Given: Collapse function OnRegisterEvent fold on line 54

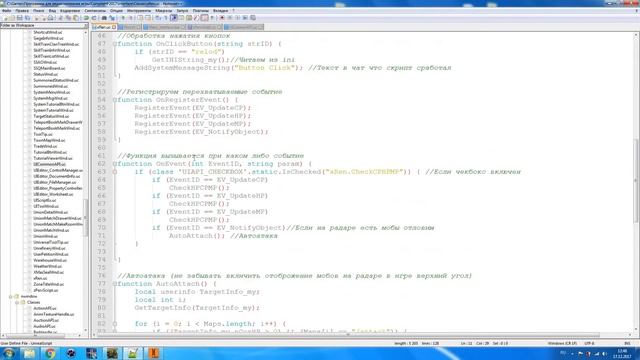Looking at the screenshot, I should [115, 100].
